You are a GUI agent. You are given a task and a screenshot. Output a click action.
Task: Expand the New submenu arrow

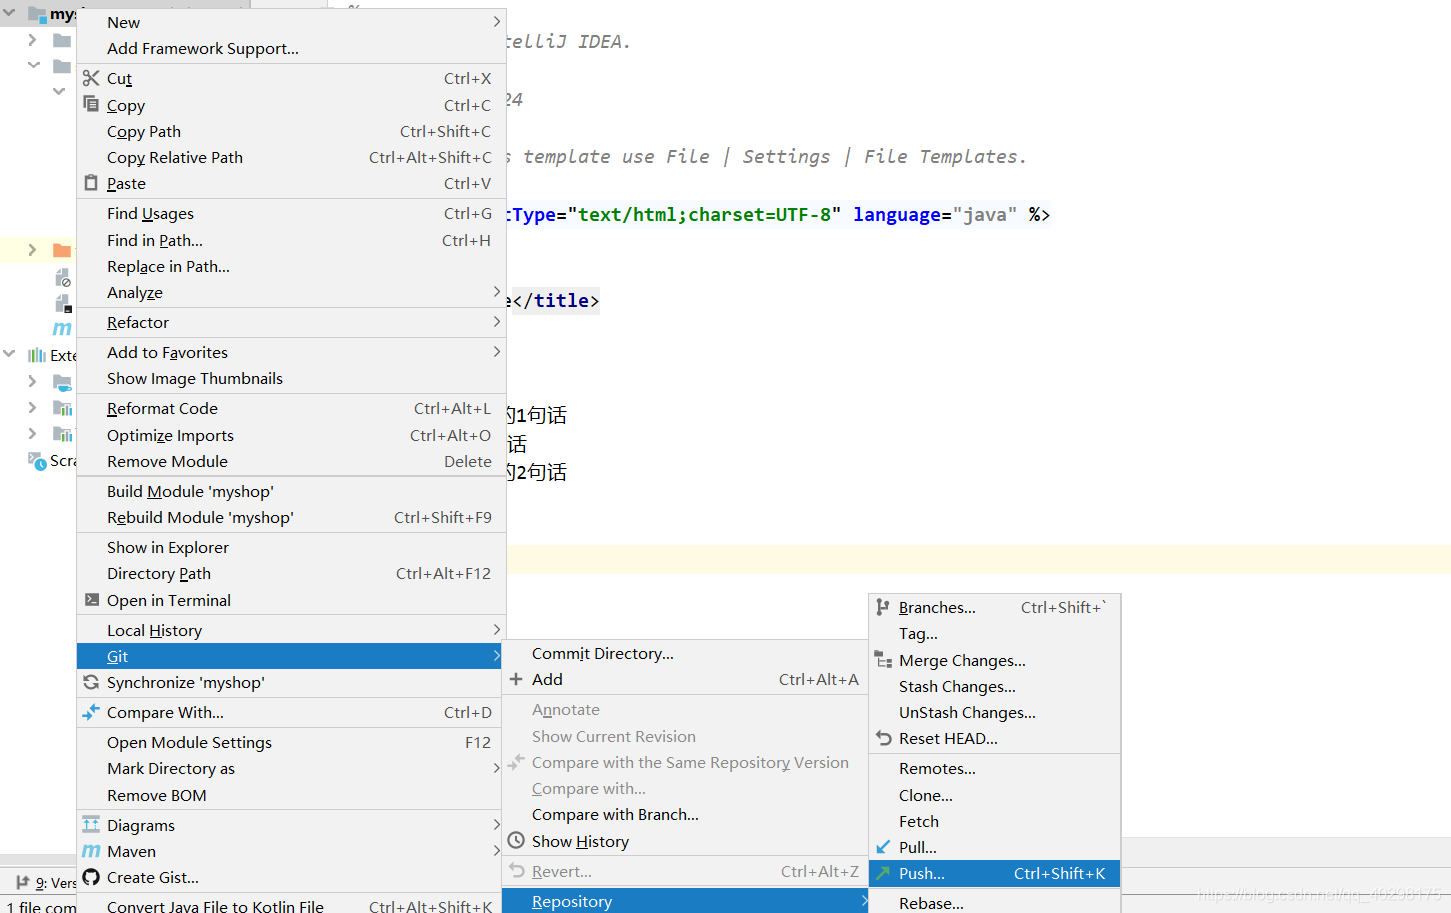pos(497,22)
